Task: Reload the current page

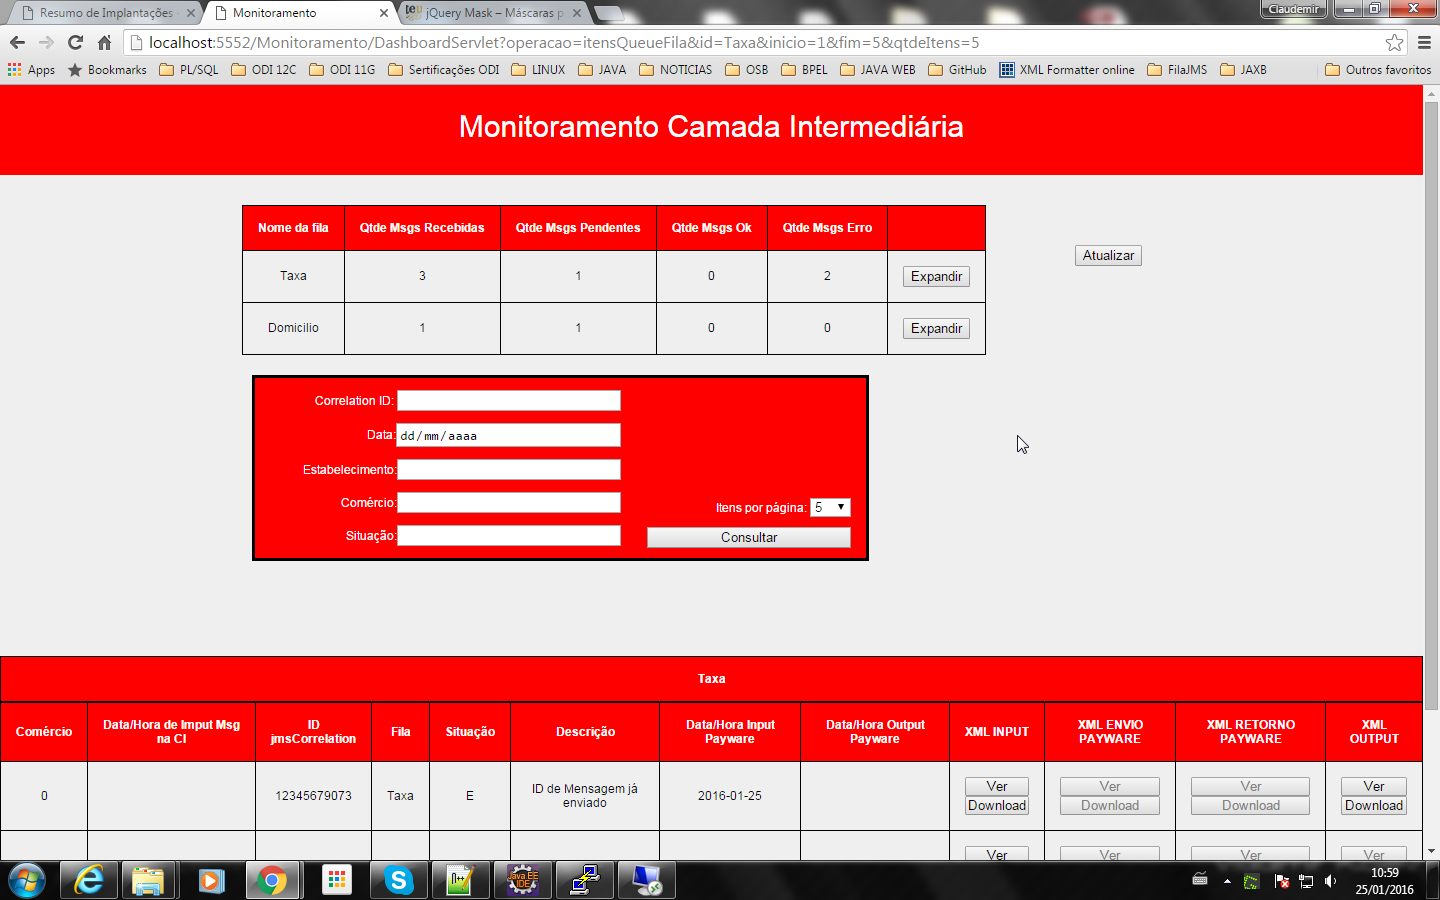Action: pos(75,42)
